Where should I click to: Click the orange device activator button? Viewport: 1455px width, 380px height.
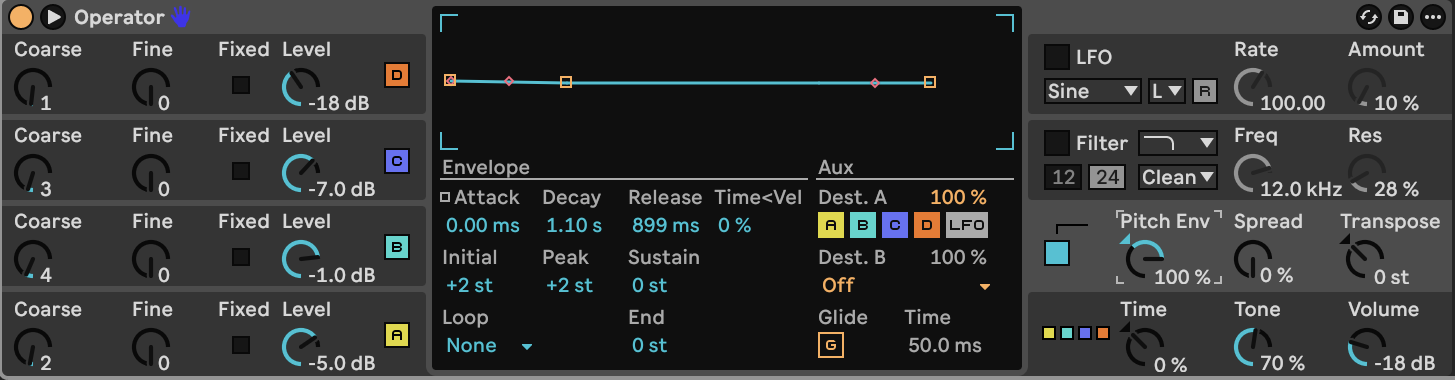[20, 17]
